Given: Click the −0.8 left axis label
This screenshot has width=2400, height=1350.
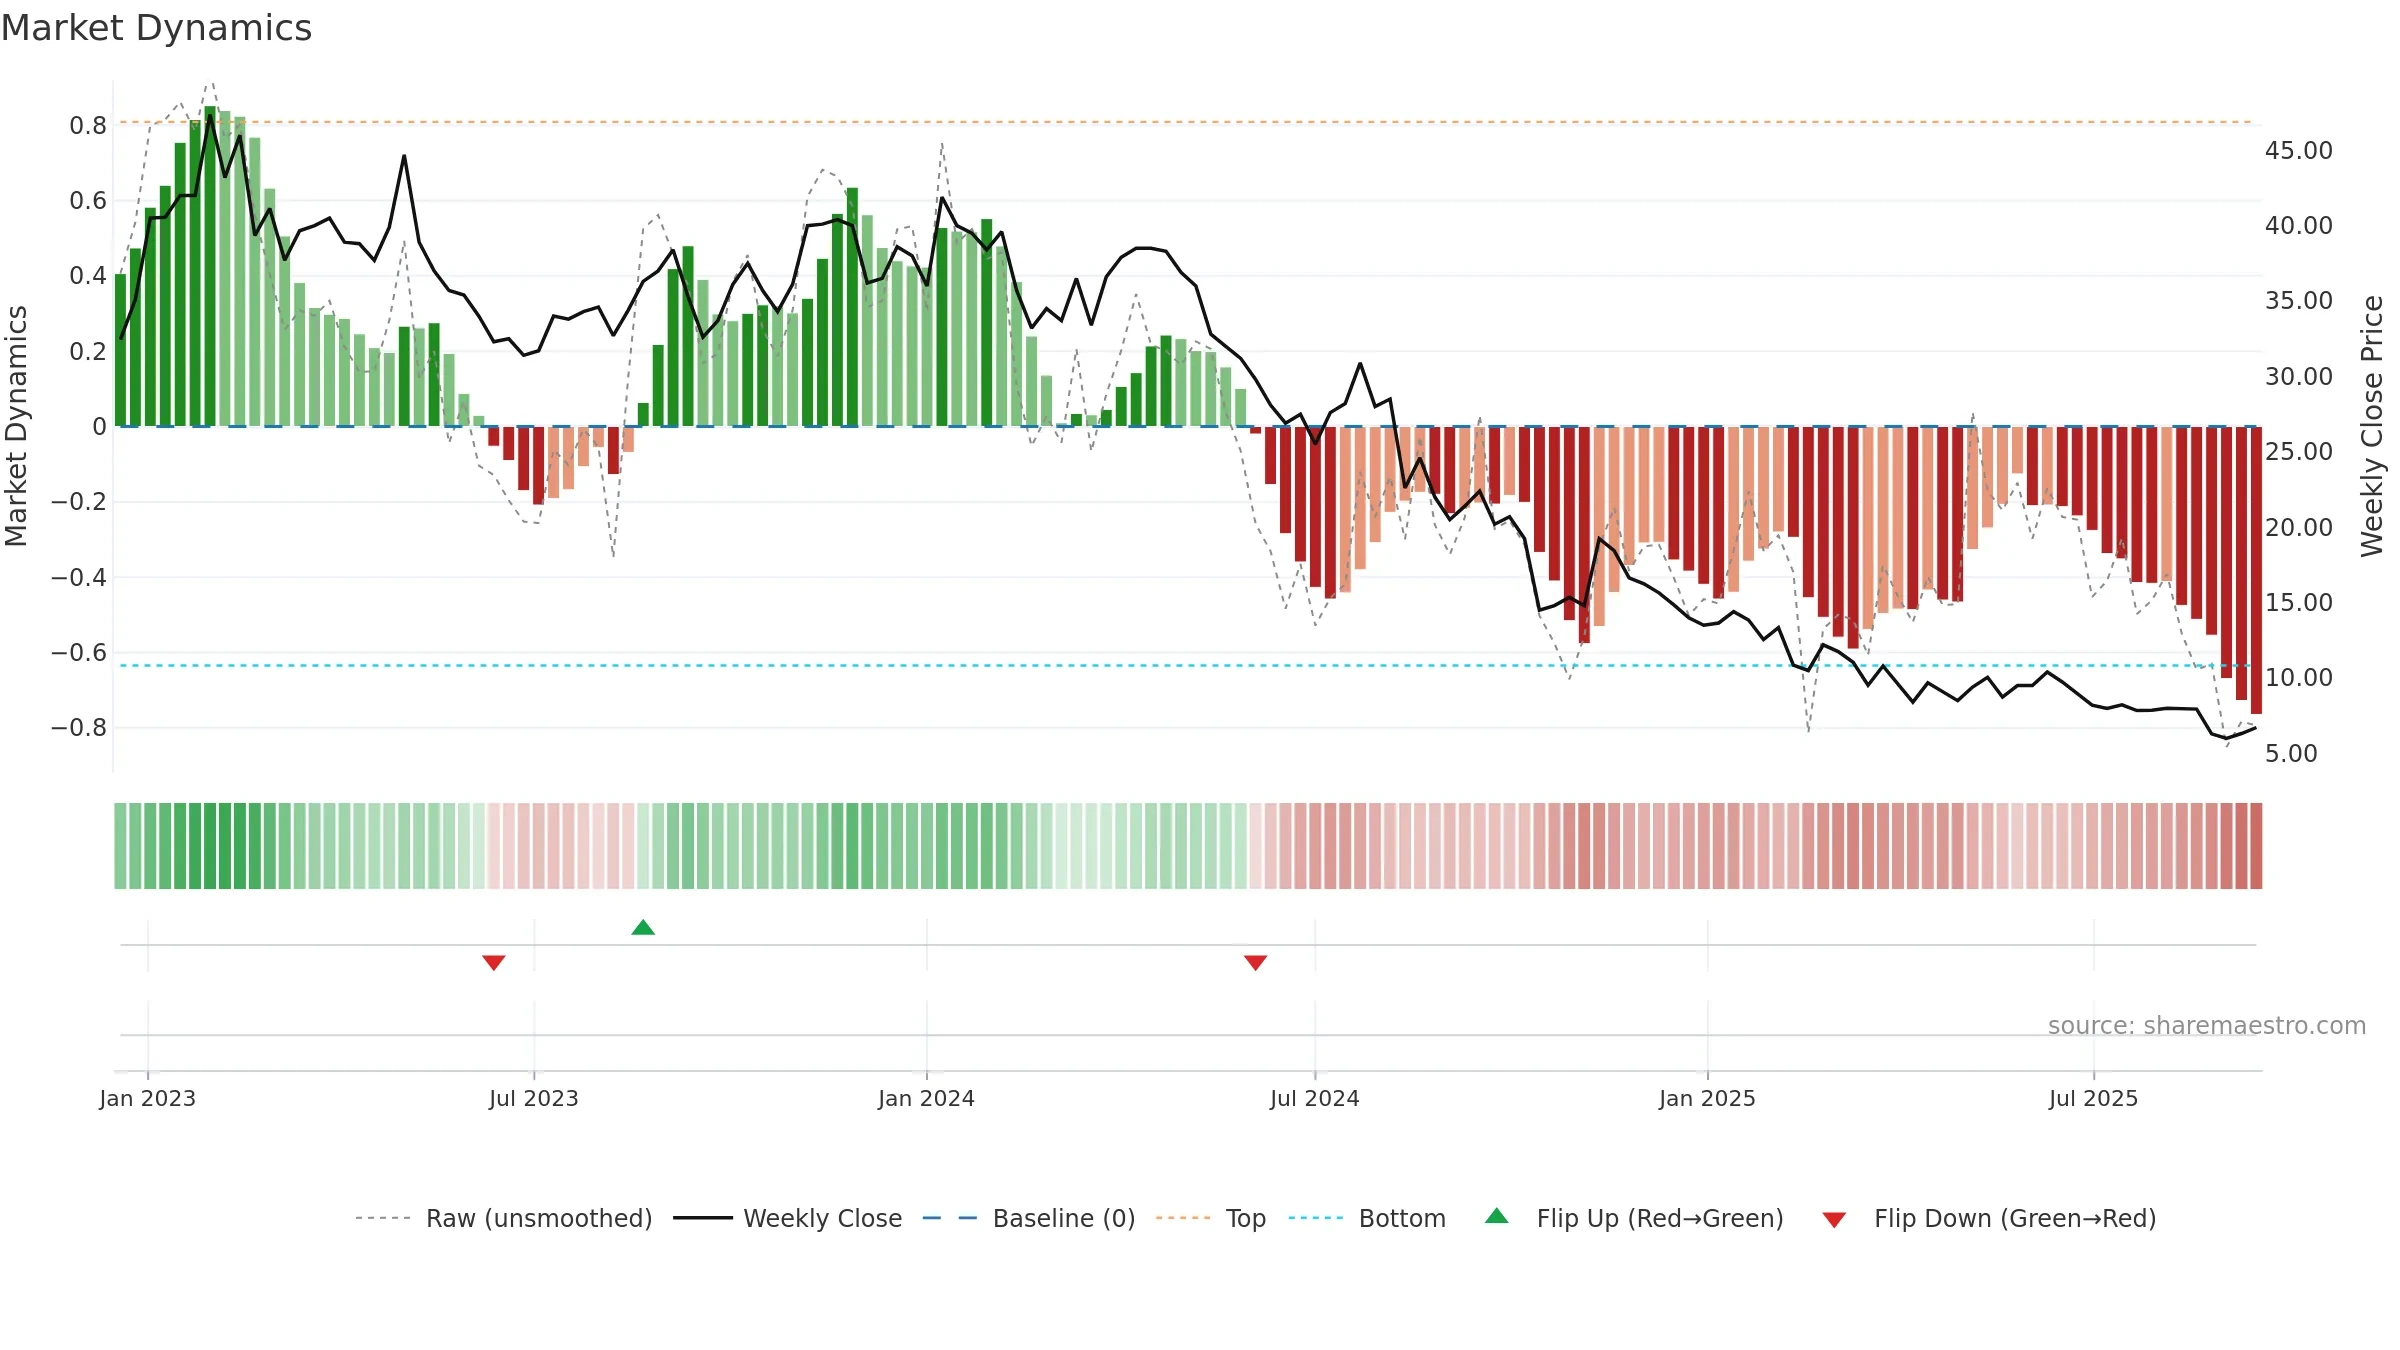Looking at the screenshot, I should point(79,727).
